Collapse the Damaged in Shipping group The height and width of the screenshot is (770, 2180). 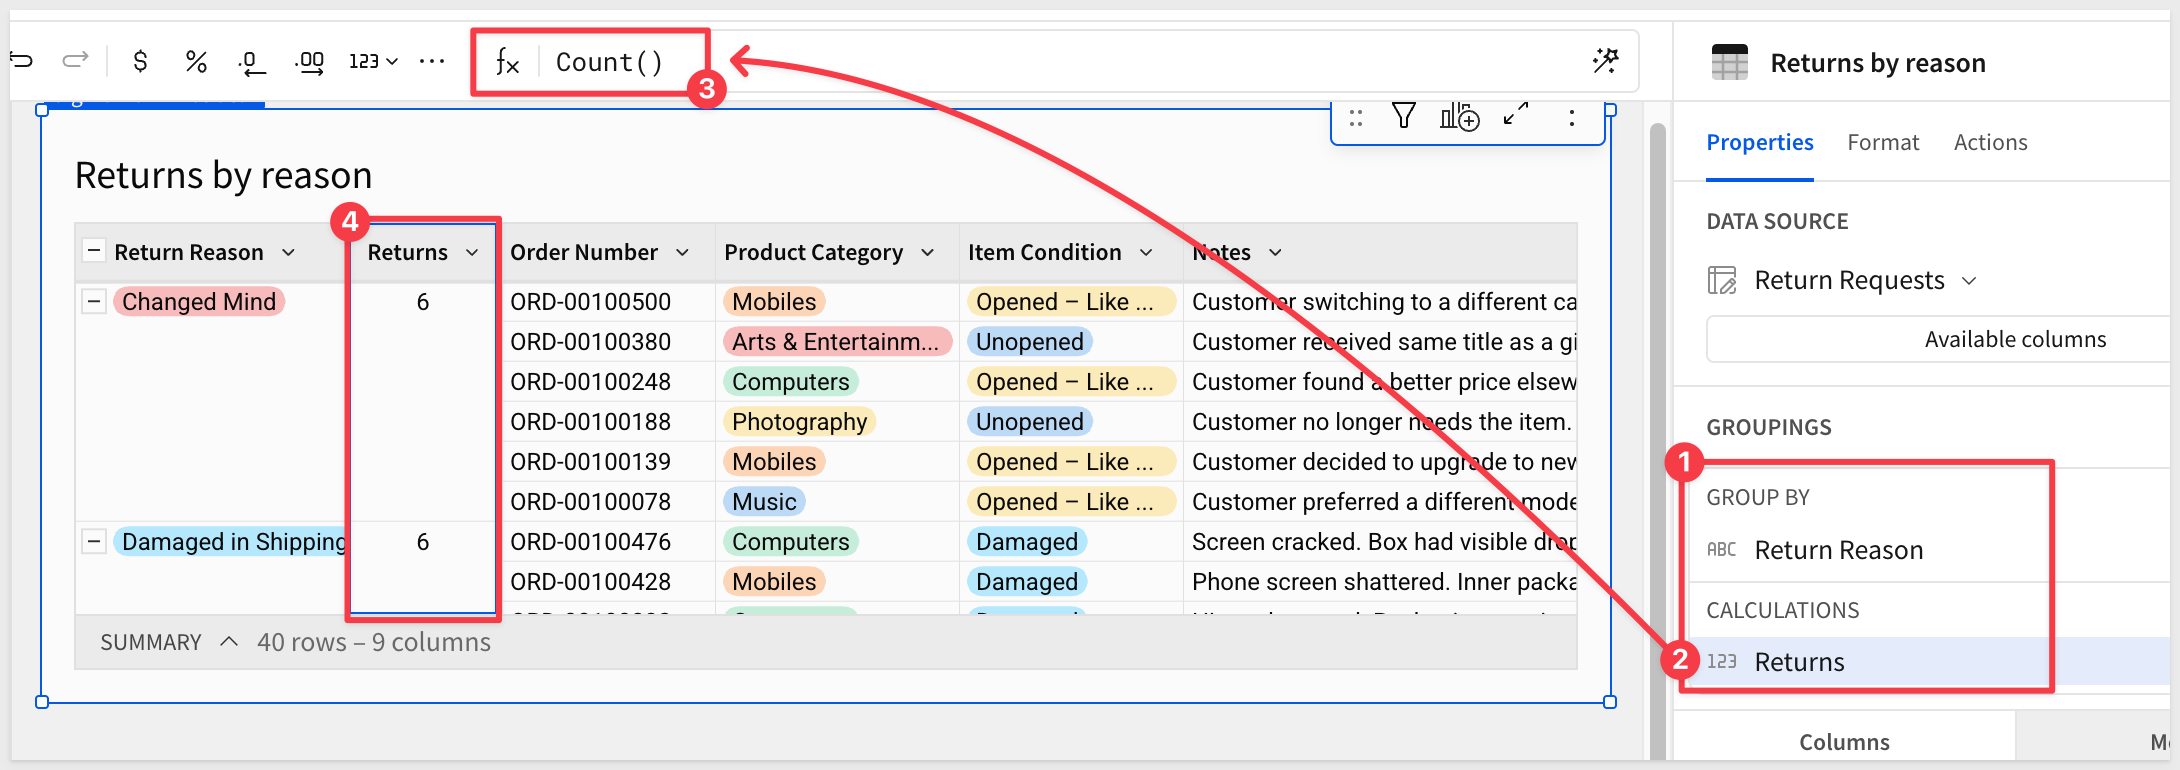point(94,541)
